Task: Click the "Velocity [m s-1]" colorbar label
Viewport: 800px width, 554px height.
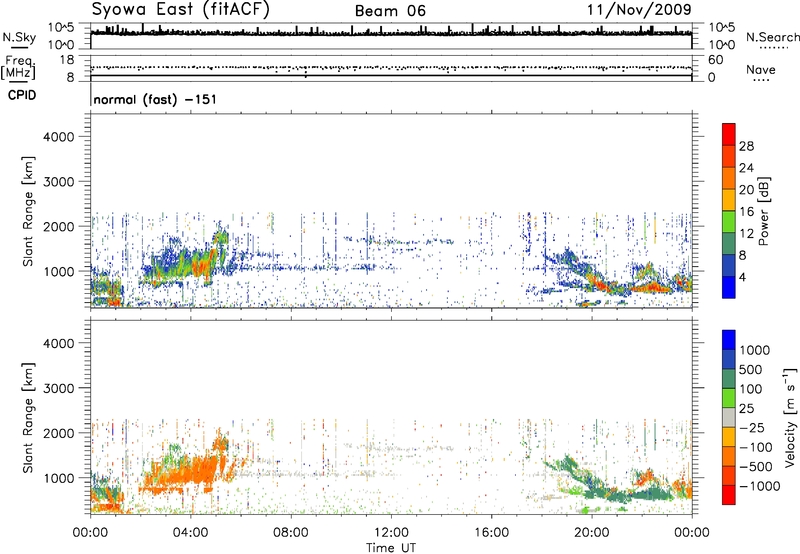Action: coord(790,418)
